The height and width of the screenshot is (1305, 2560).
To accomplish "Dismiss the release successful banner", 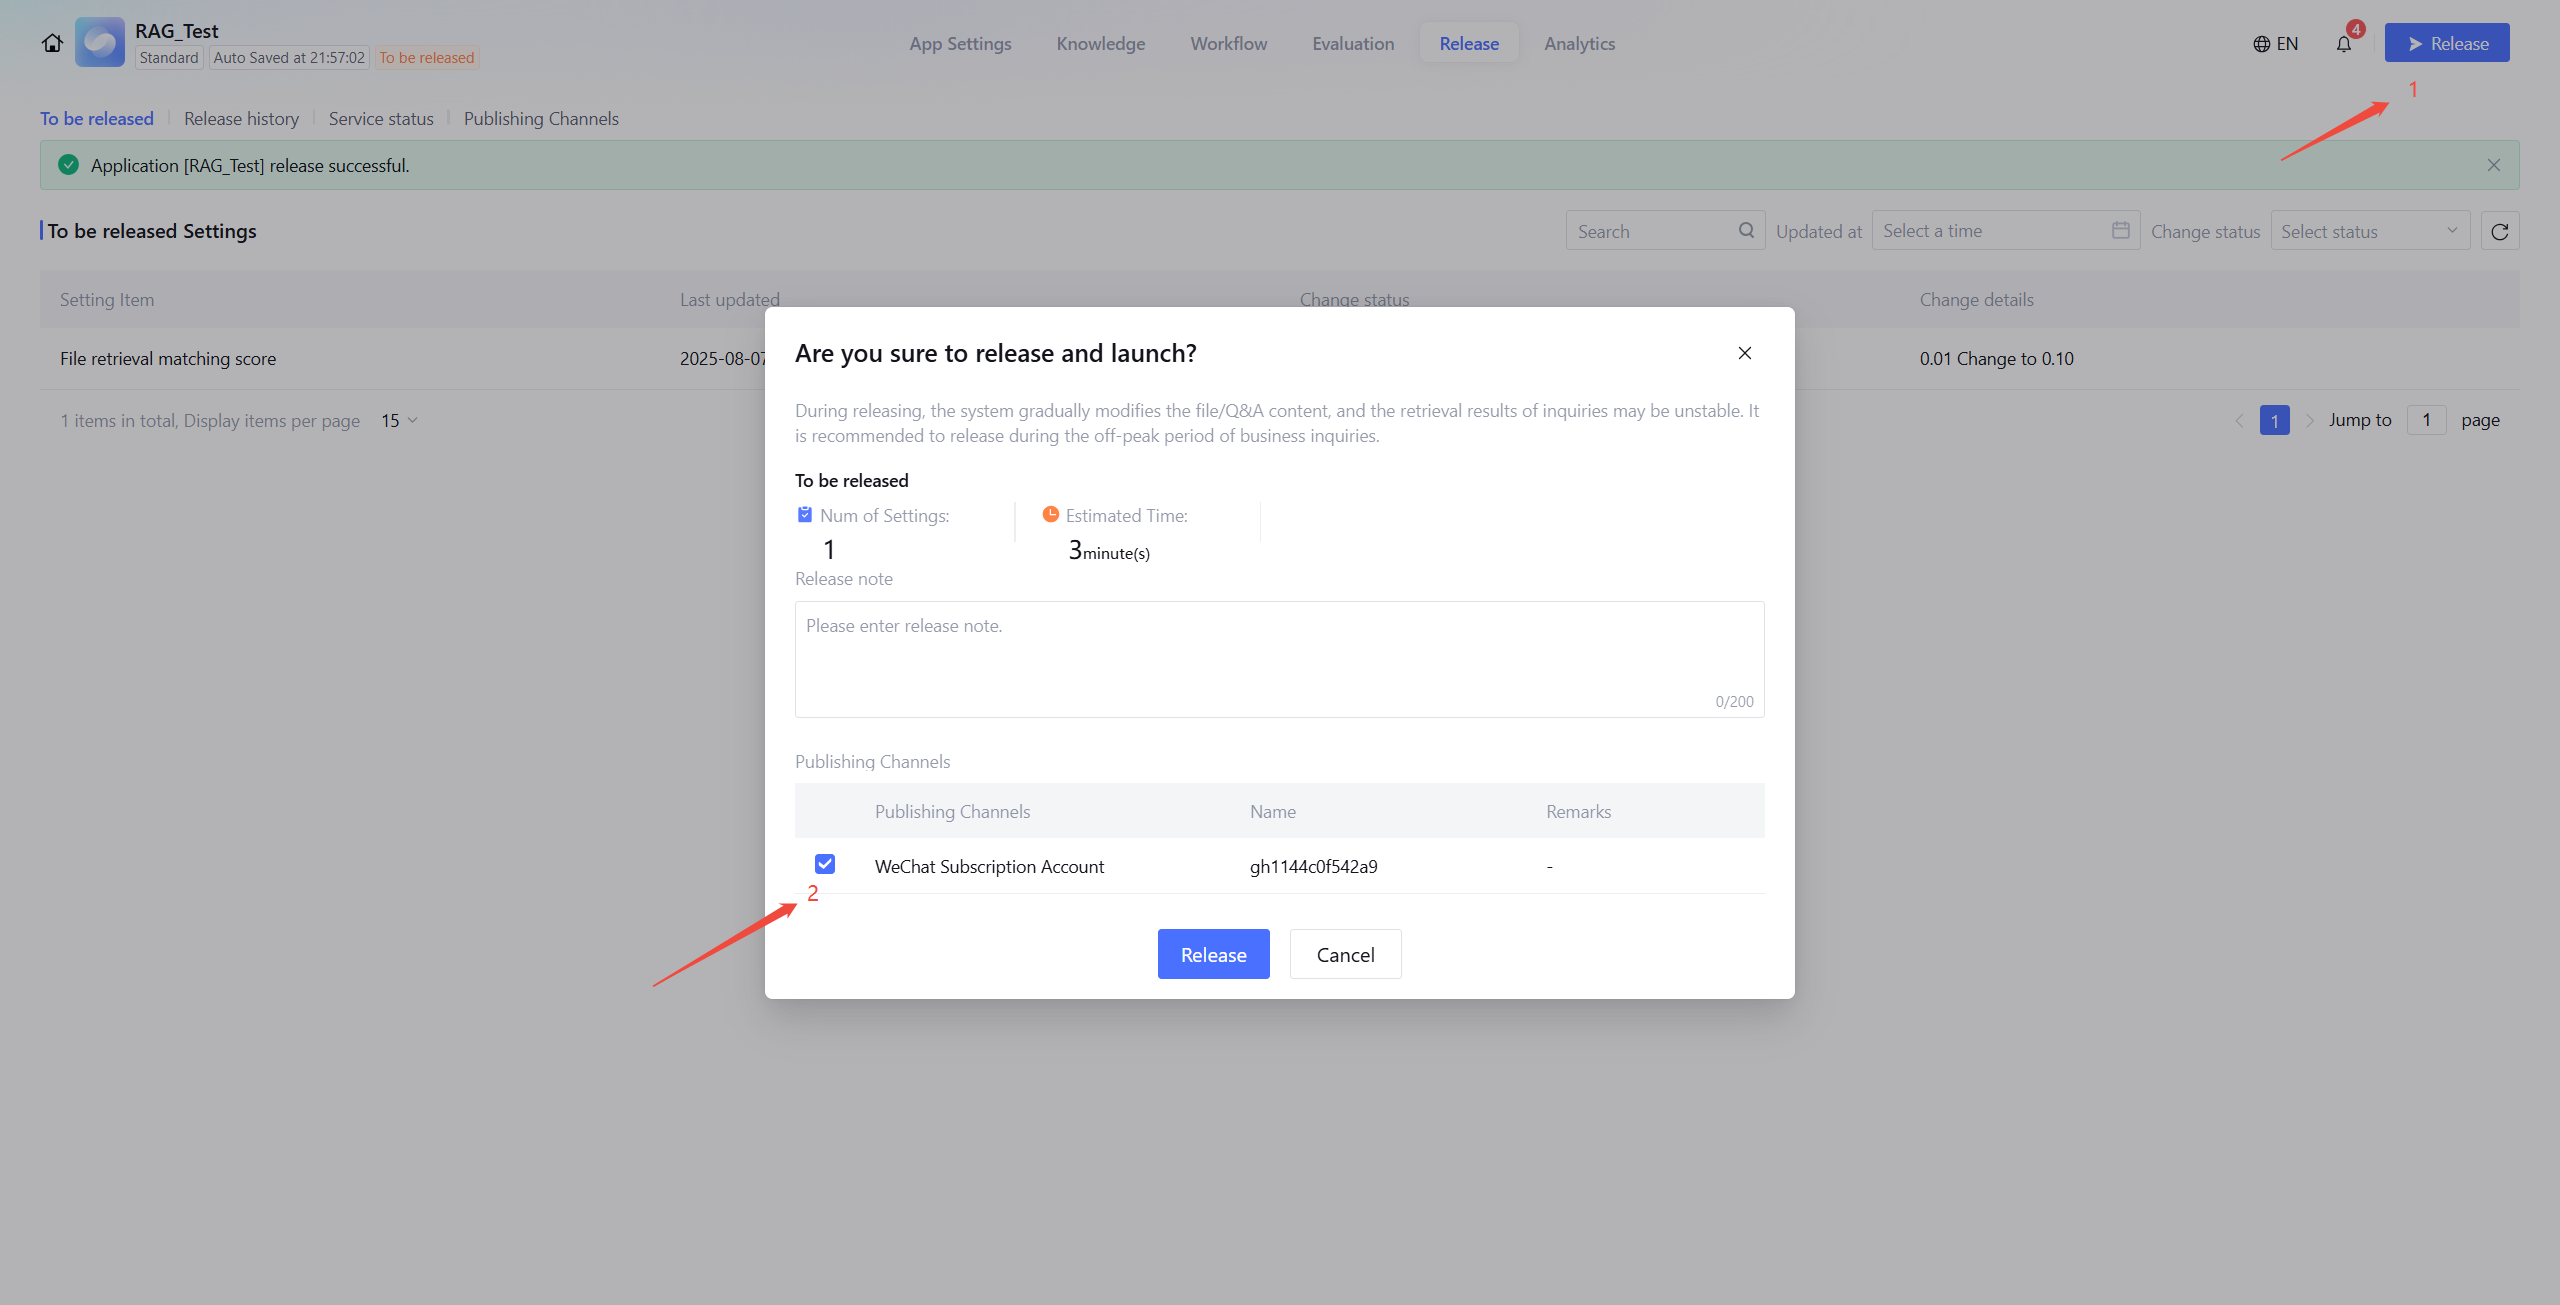I will pyautogui.click(x=2493, y=166).
